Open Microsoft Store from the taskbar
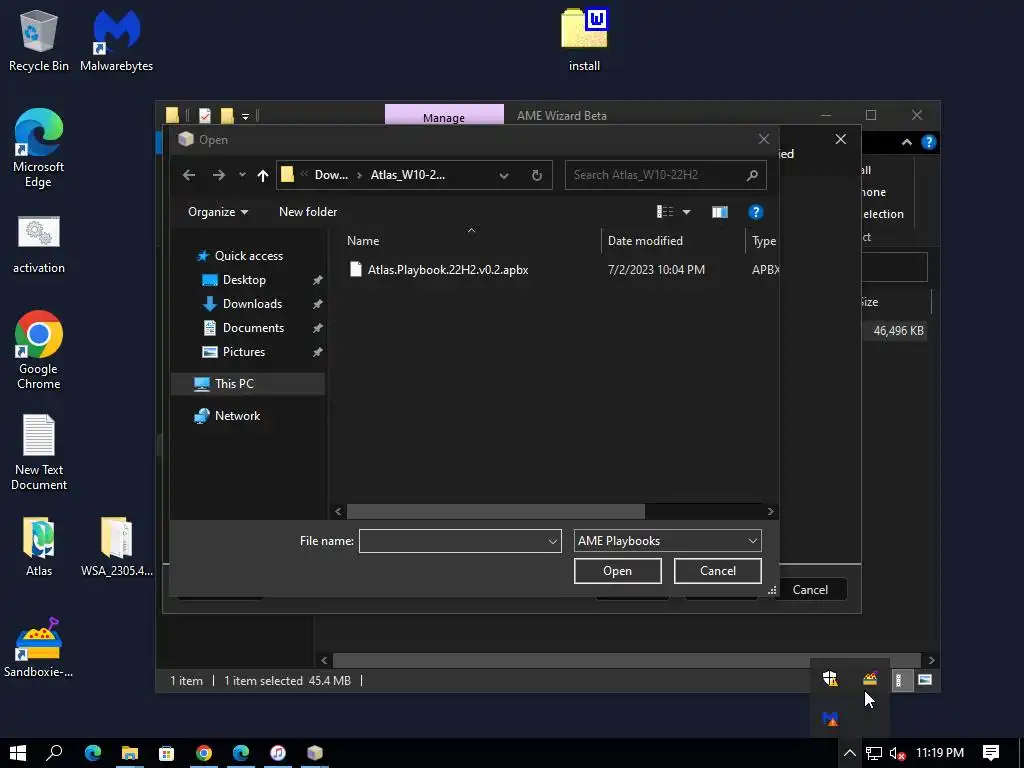 pyautogui.click(x=167, y=753)
